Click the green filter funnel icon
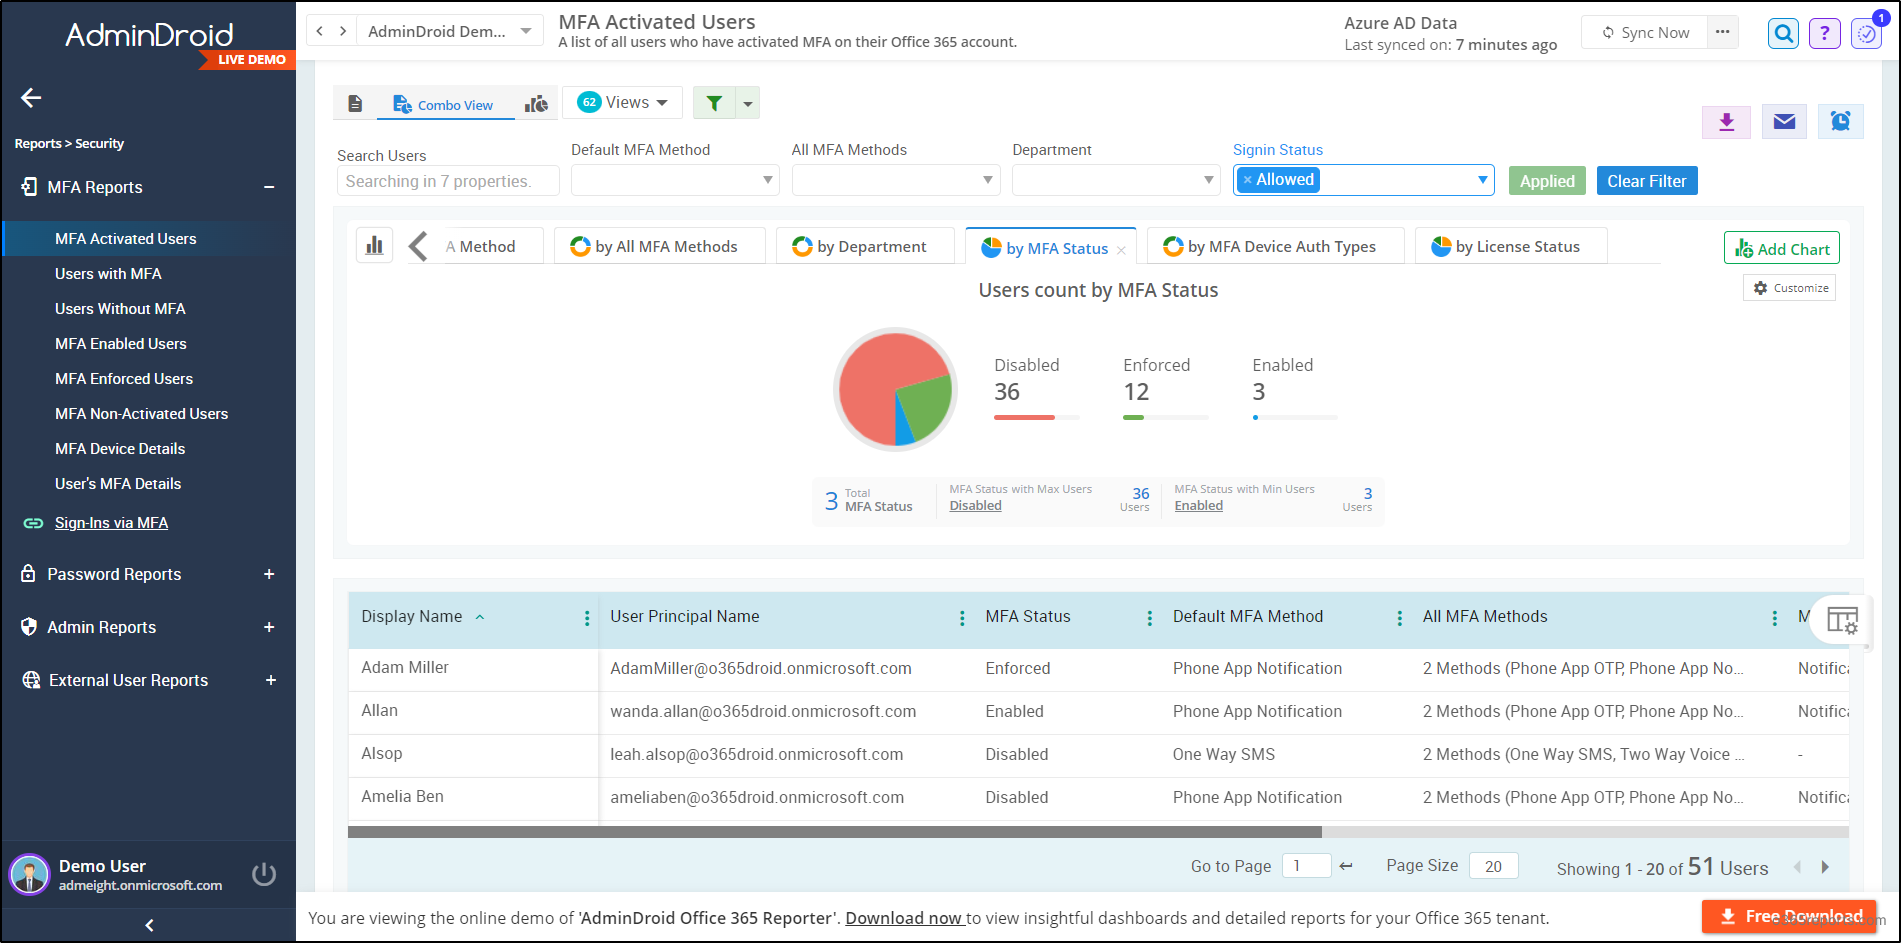 pos(714,103)
